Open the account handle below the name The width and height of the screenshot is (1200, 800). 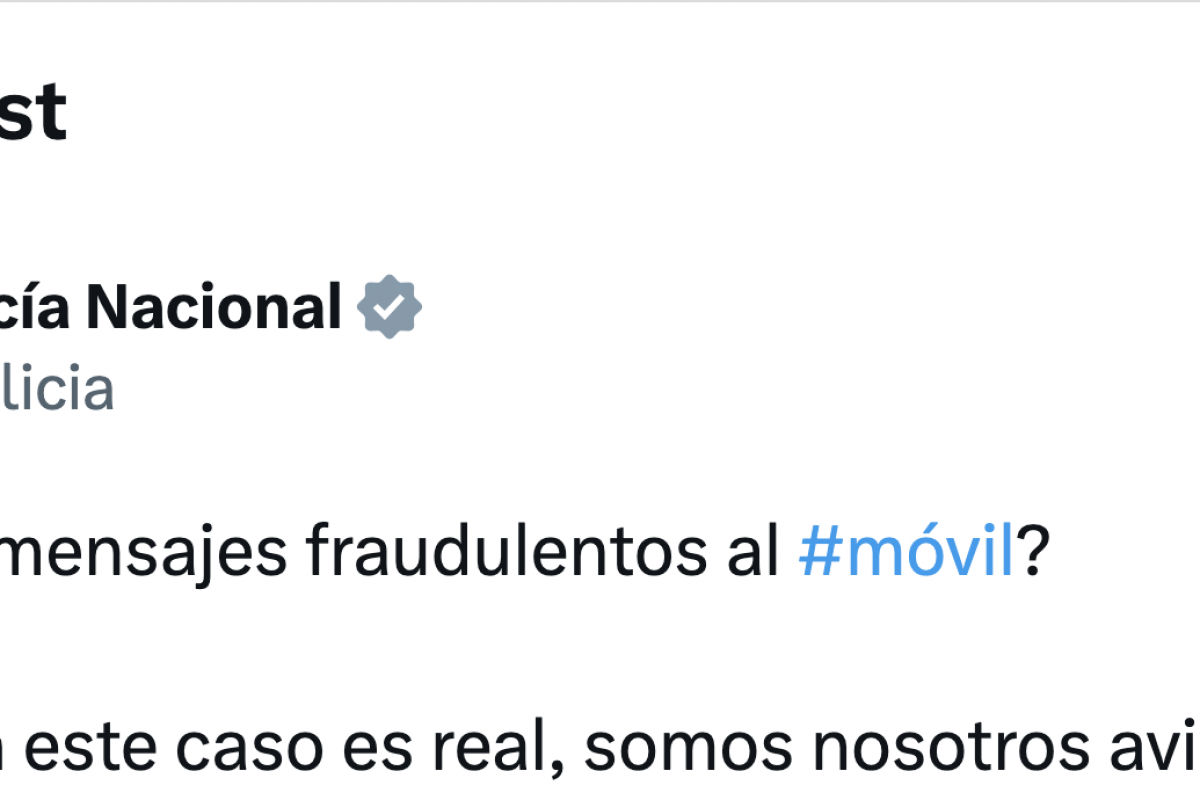(56, 390)
